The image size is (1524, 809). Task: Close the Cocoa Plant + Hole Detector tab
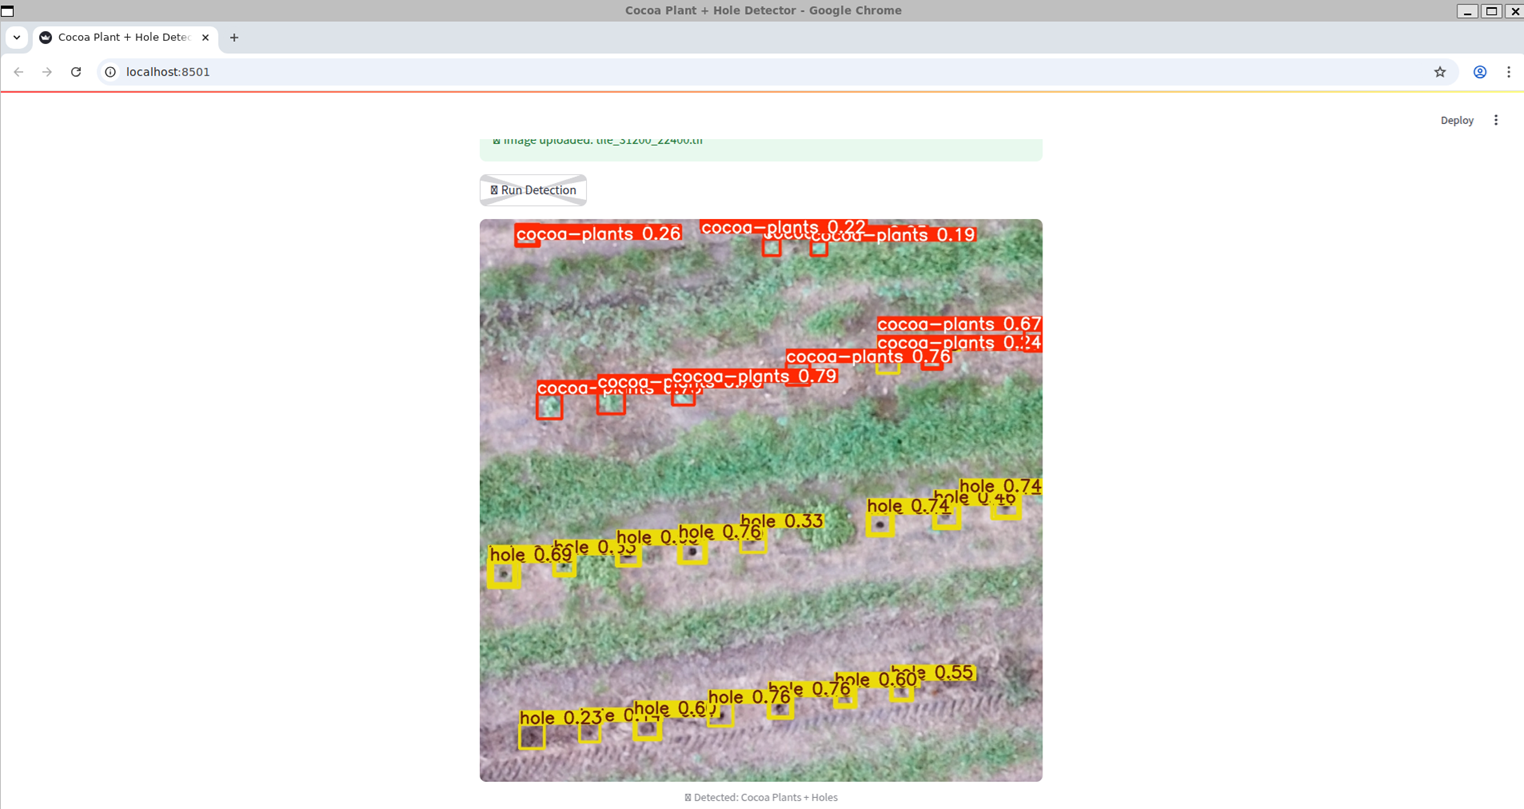pos(206,37)
